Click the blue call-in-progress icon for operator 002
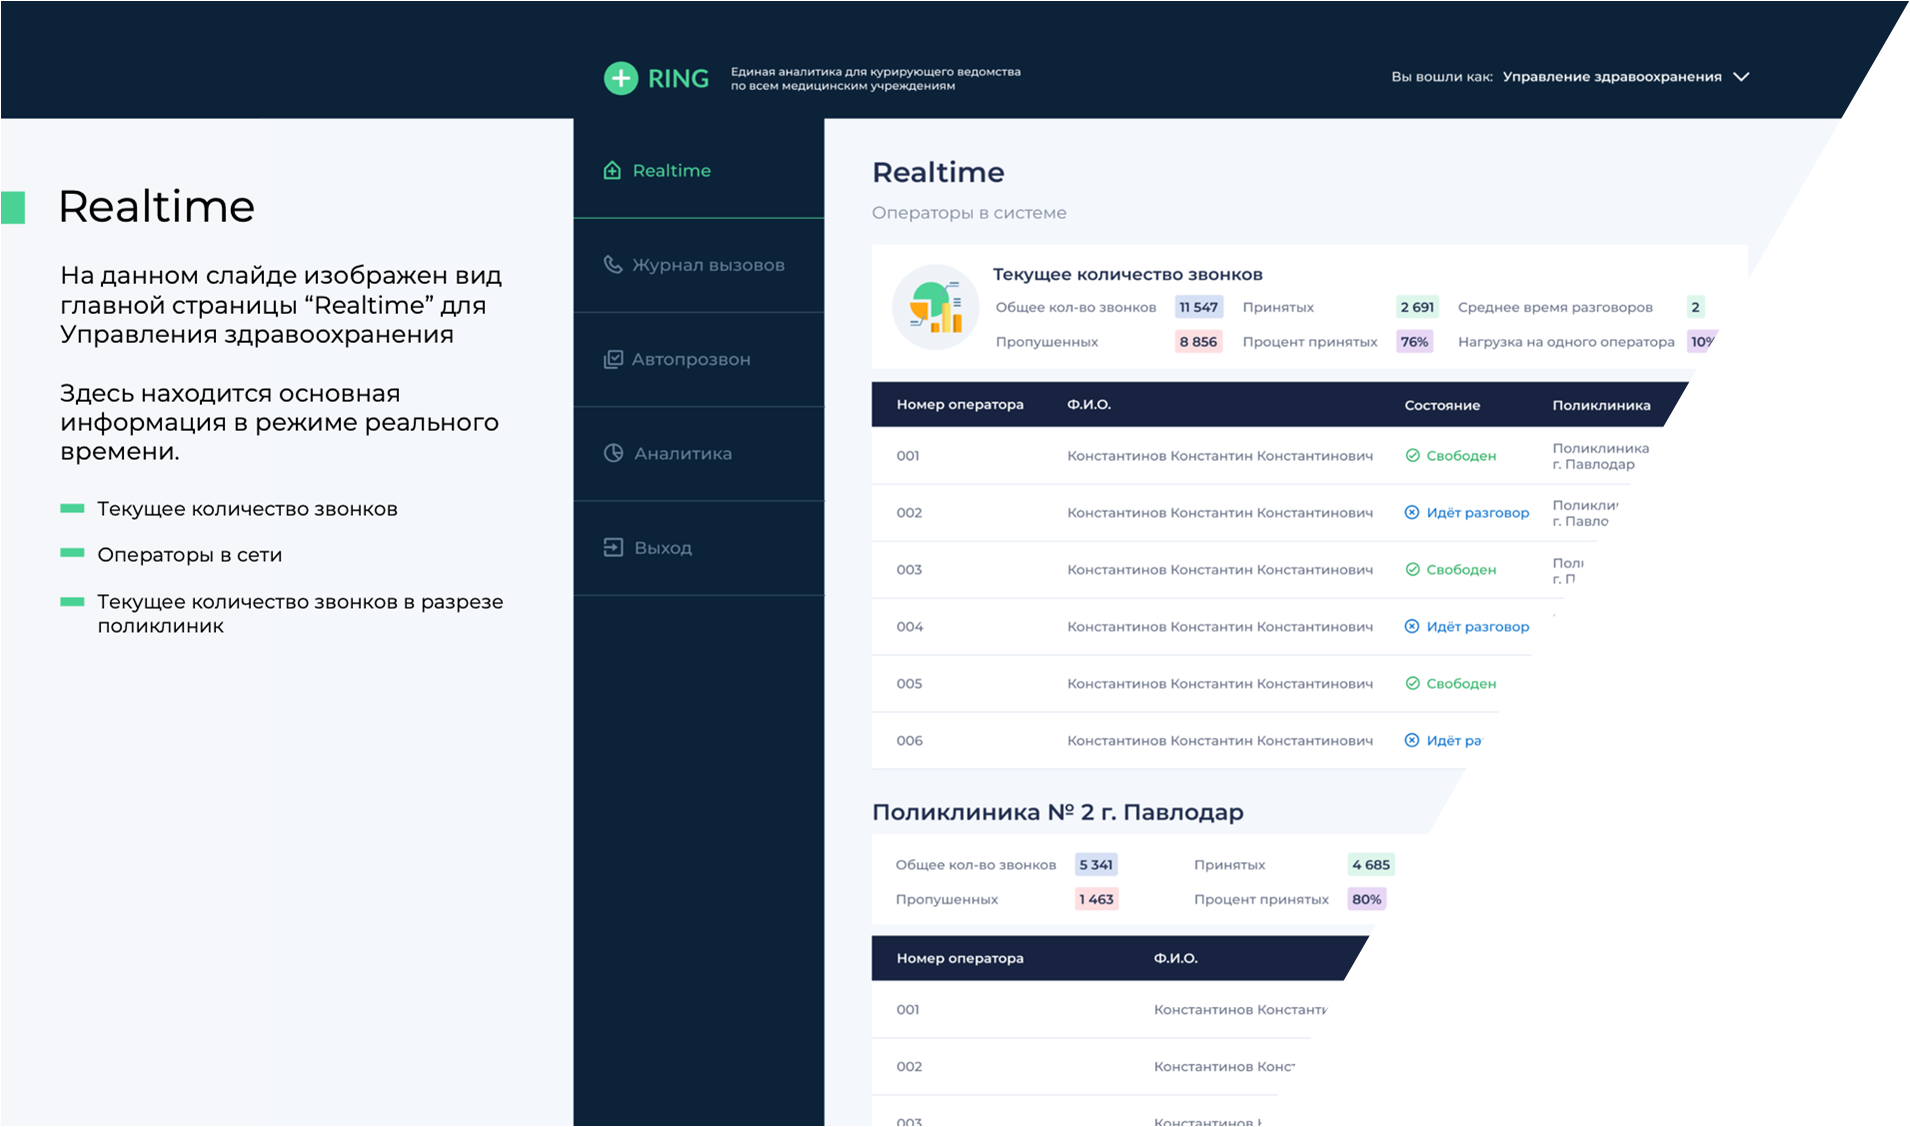Screen dimensions: 1910x1127 coord(1412,513)
